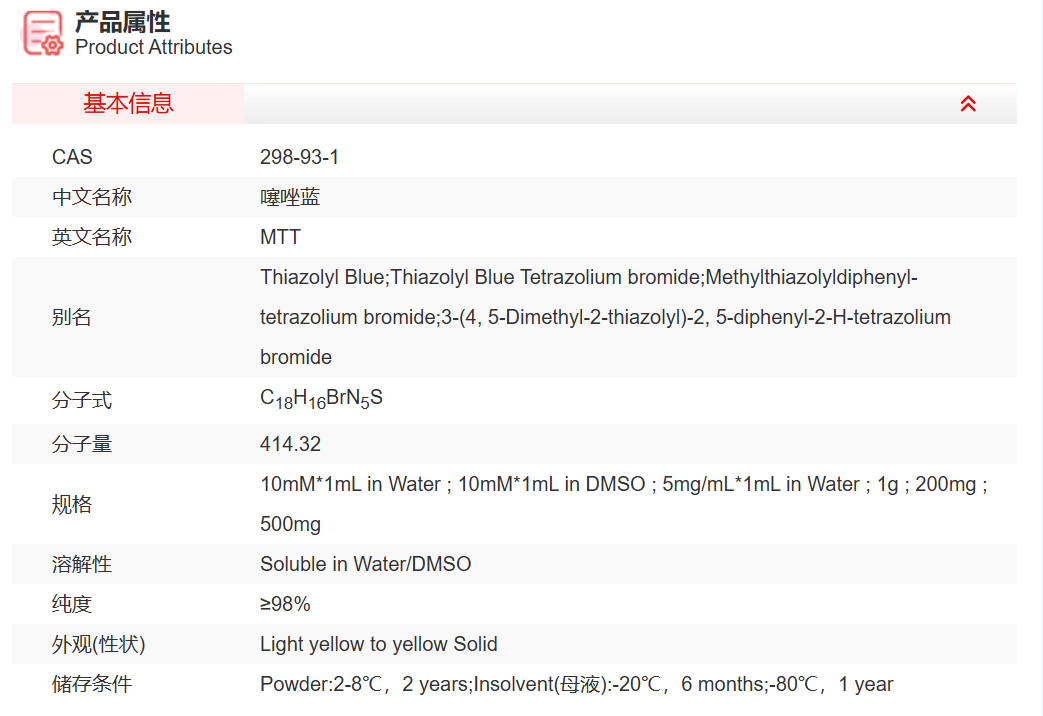Click the 储存条件 row label
The image size is (1043, 716).
[x=92, y=684]
